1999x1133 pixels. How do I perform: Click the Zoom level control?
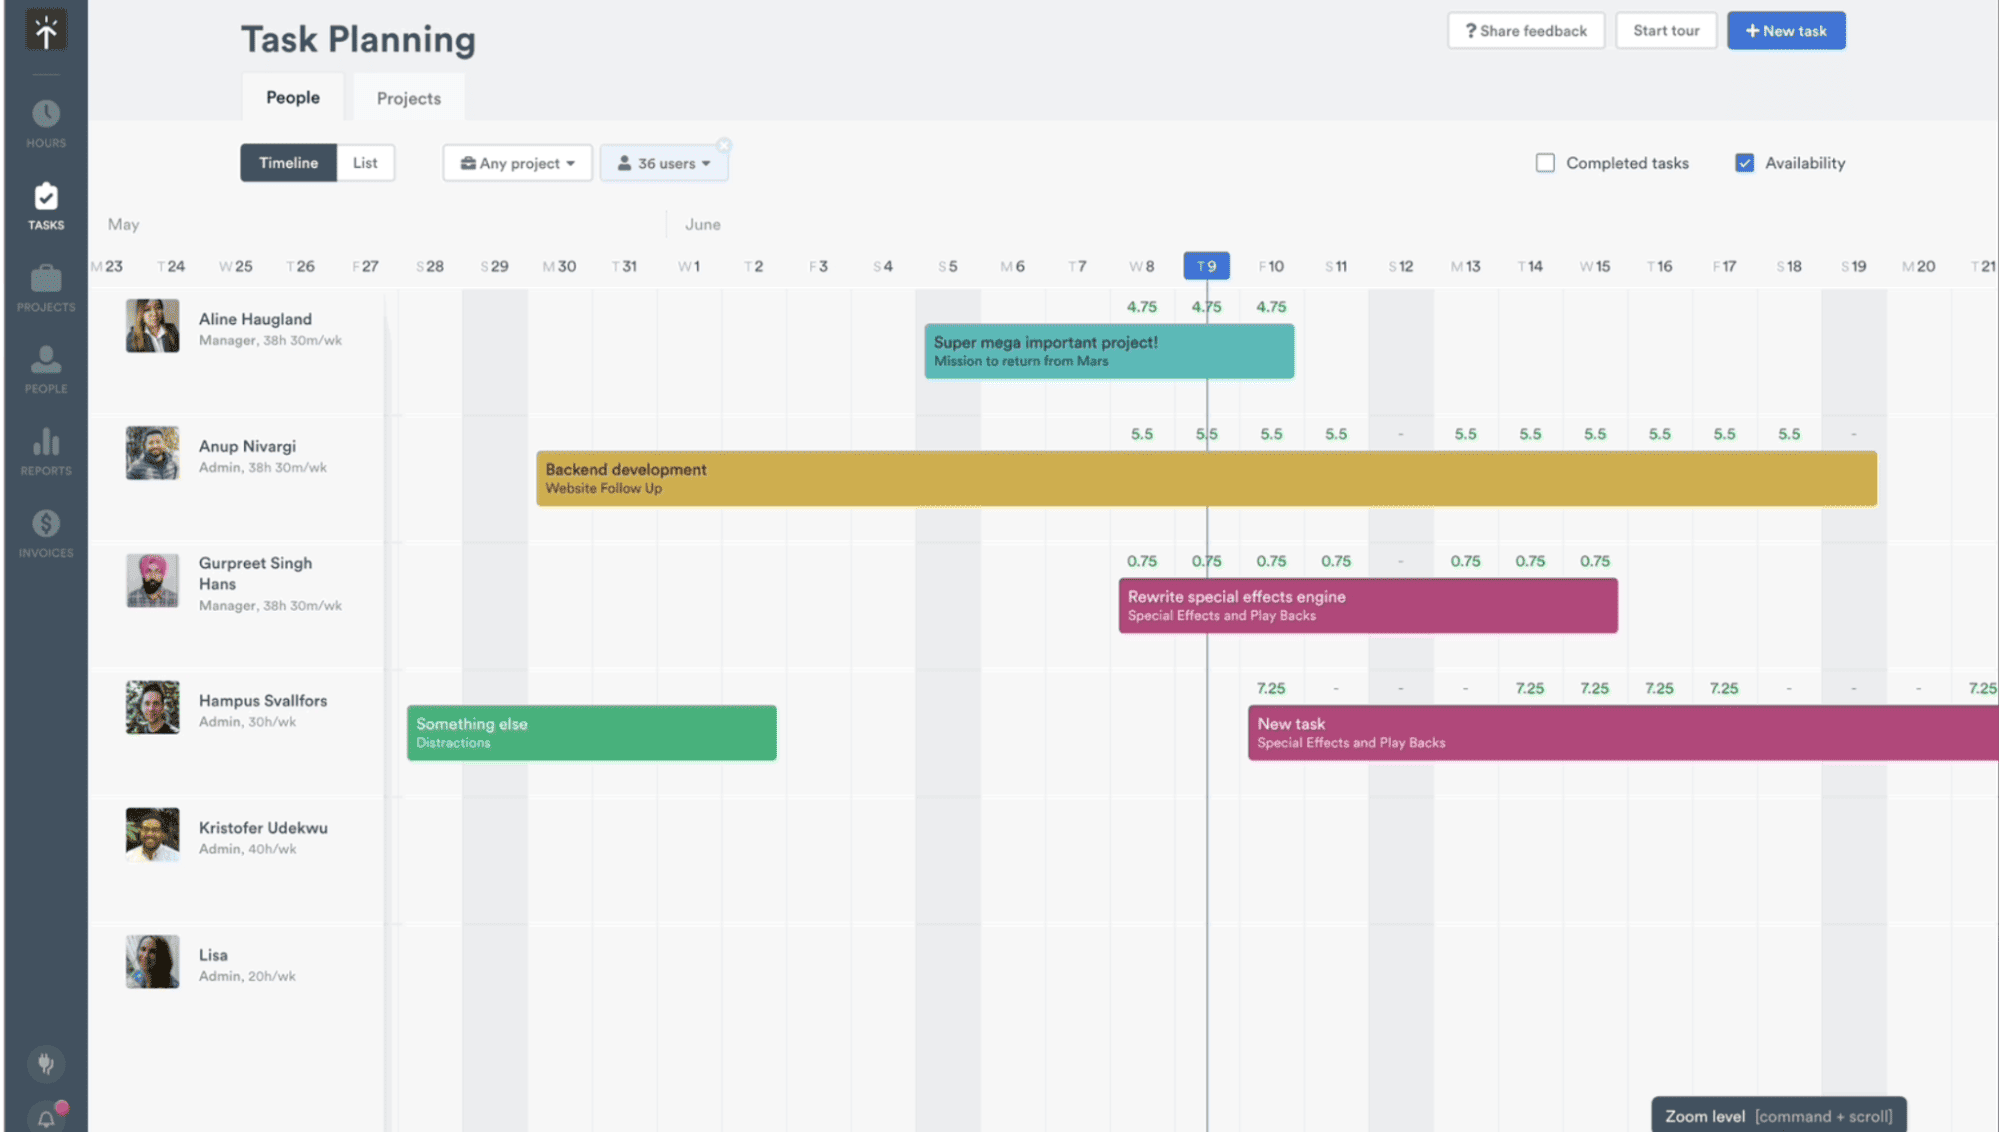pos(1779,1115)
